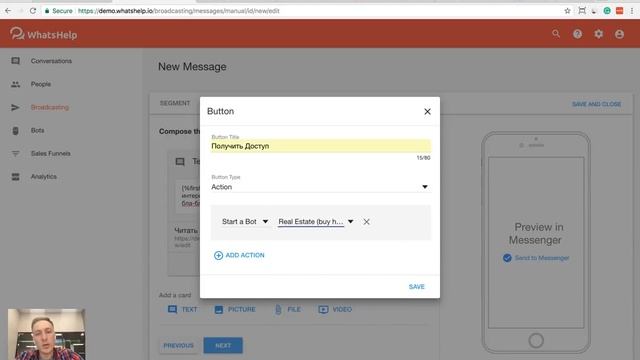Click the WhatsHelp logo

[x=44, y=34]
